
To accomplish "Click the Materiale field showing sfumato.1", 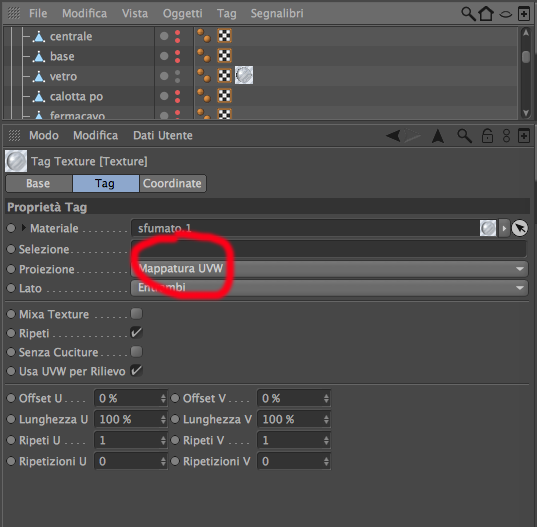I will [x=305, y=228].
